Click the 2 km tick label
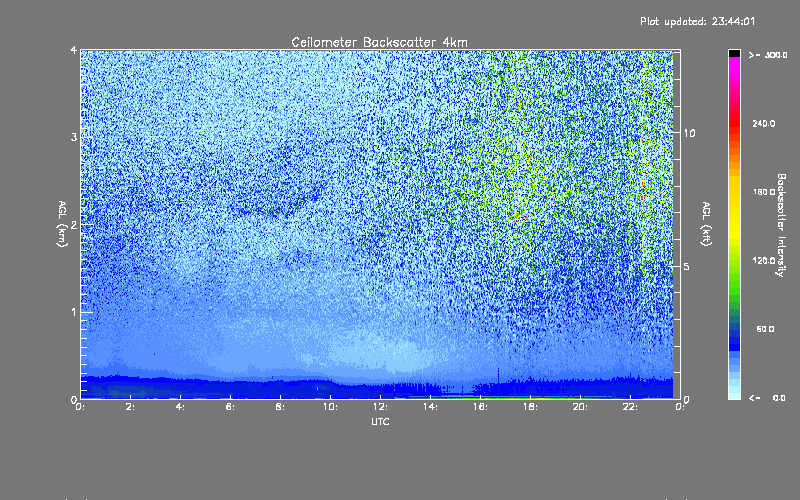The width and height of the screenshot is (800, 500). click(x=74, y=224)
